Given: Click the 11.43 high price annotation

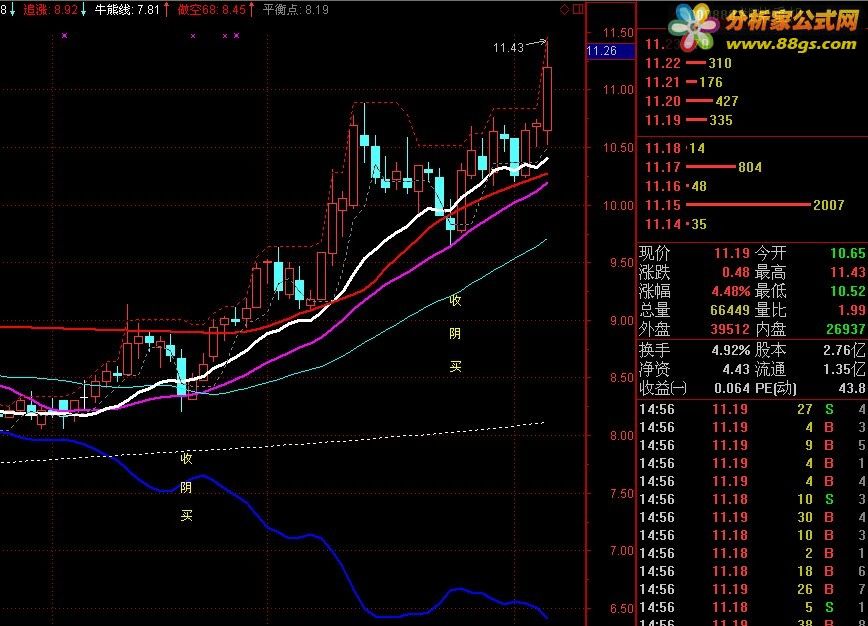Looking at the screenshot, I should pos(508,48).
